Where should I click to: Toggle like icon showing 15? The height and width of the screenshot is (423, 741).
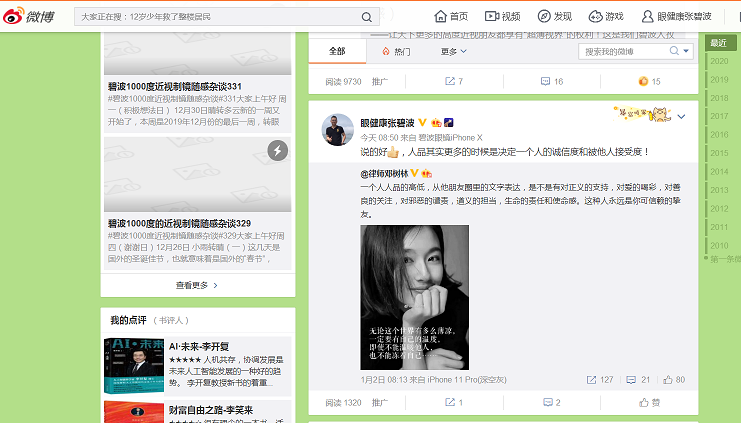click(x=649, y=81)
